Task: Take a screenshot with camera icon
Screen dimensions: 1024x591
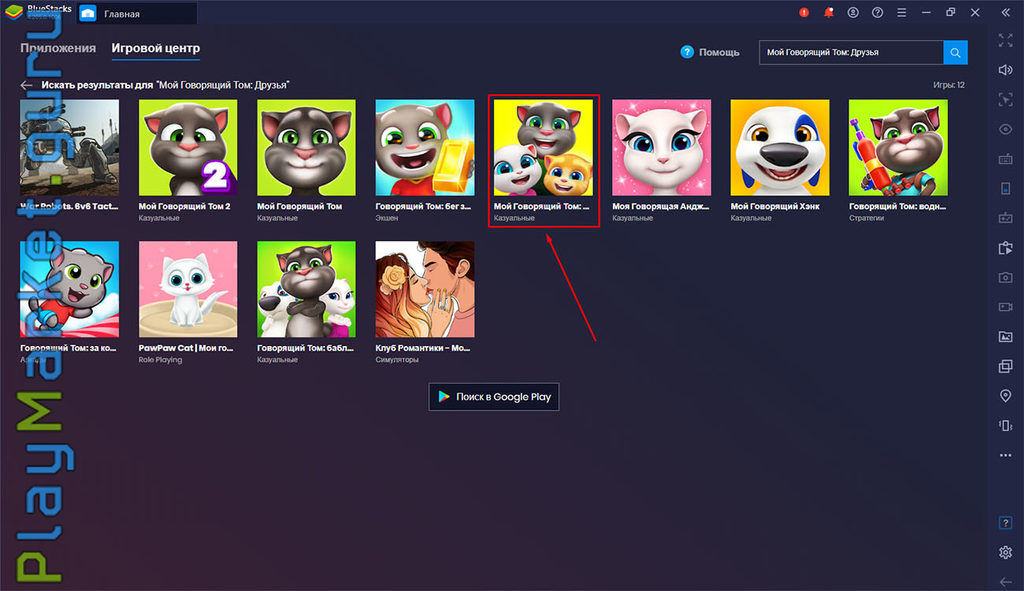Action: coord(1006,278)
